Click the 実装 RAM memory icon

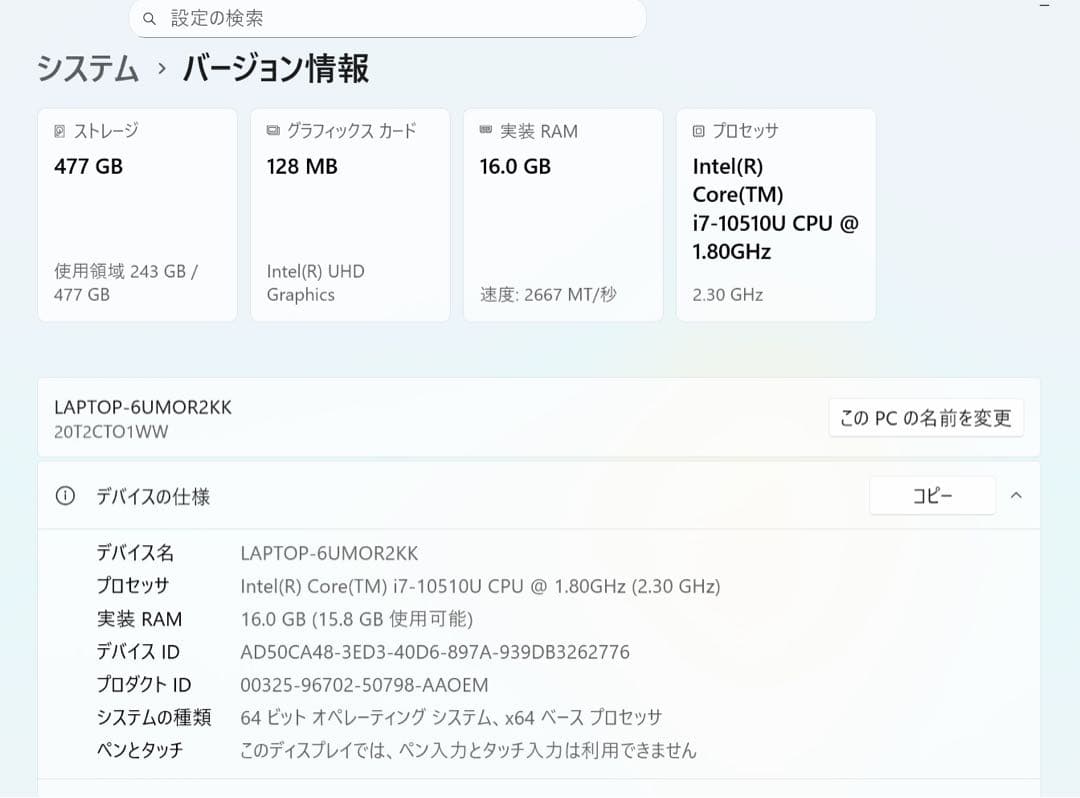click(x=483, y=130)
